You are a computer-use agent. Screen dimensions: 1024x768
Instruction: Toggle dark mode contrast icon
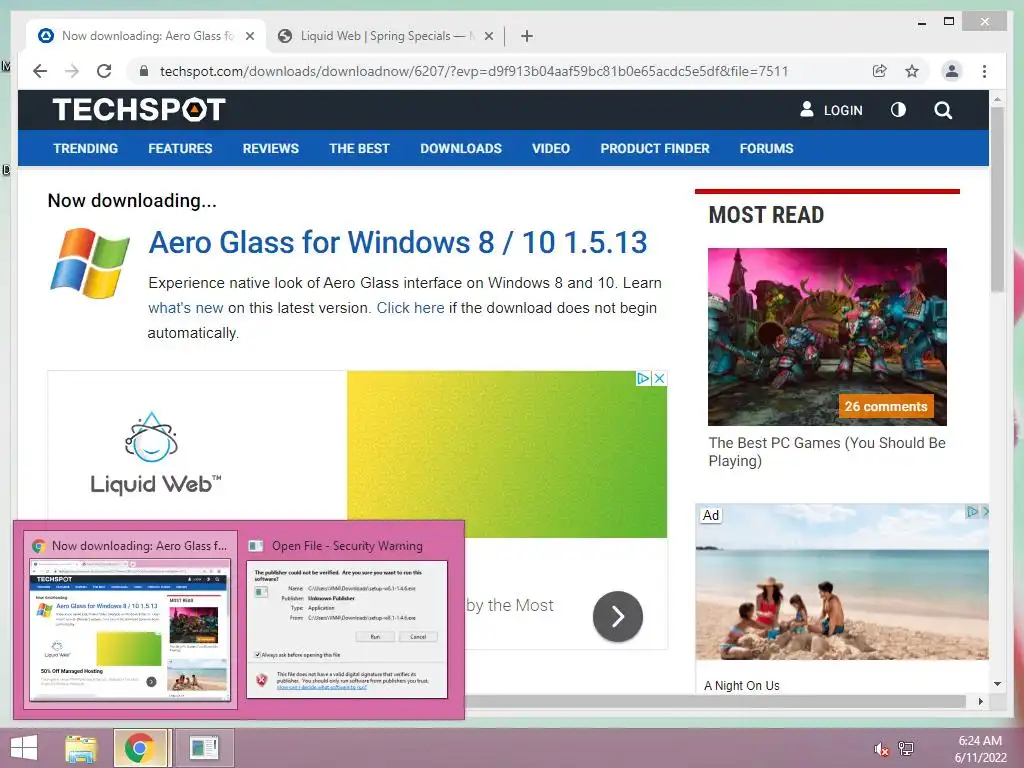tap(898, 110)
